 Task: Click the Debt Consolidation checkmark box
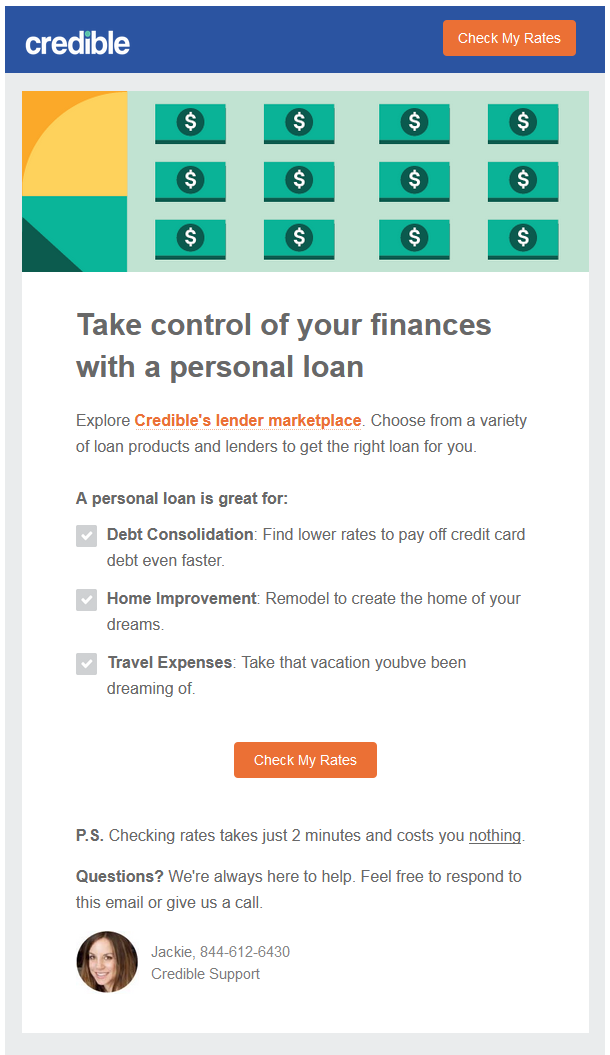pyautogui.click(x=87, y=536)
